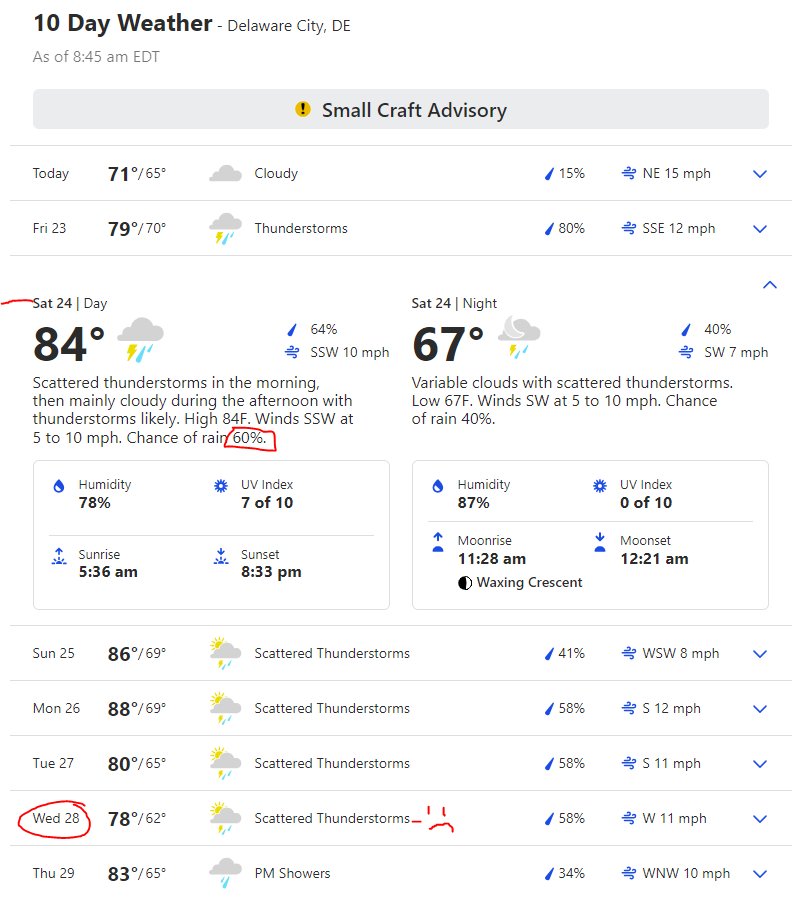Select the Tue 27 Scattered Thunderstorms row
The image size is (792, 900).
[401, 763]
